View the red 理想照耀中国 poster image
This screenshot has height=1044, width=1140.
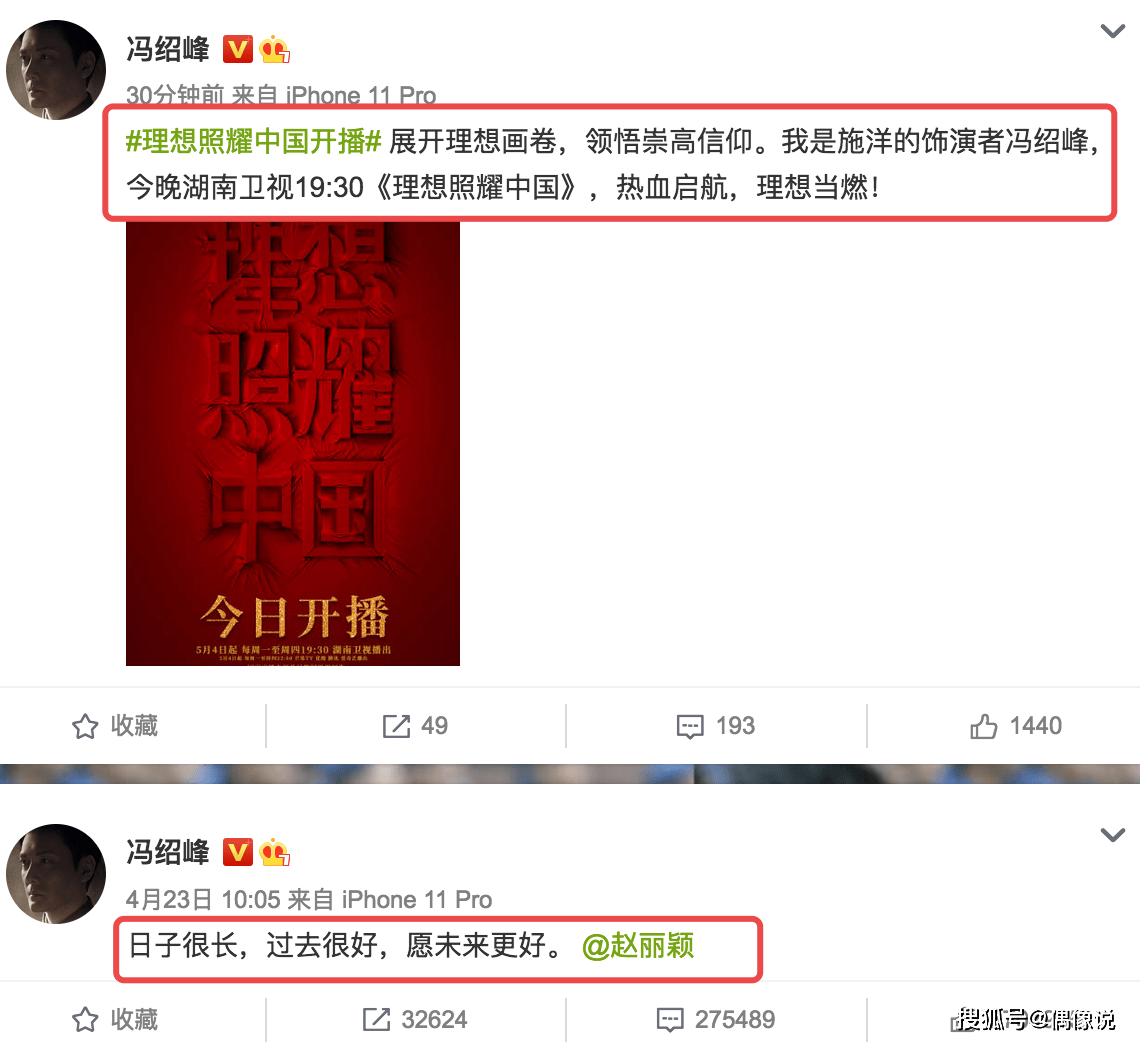[x=293, y=443]
